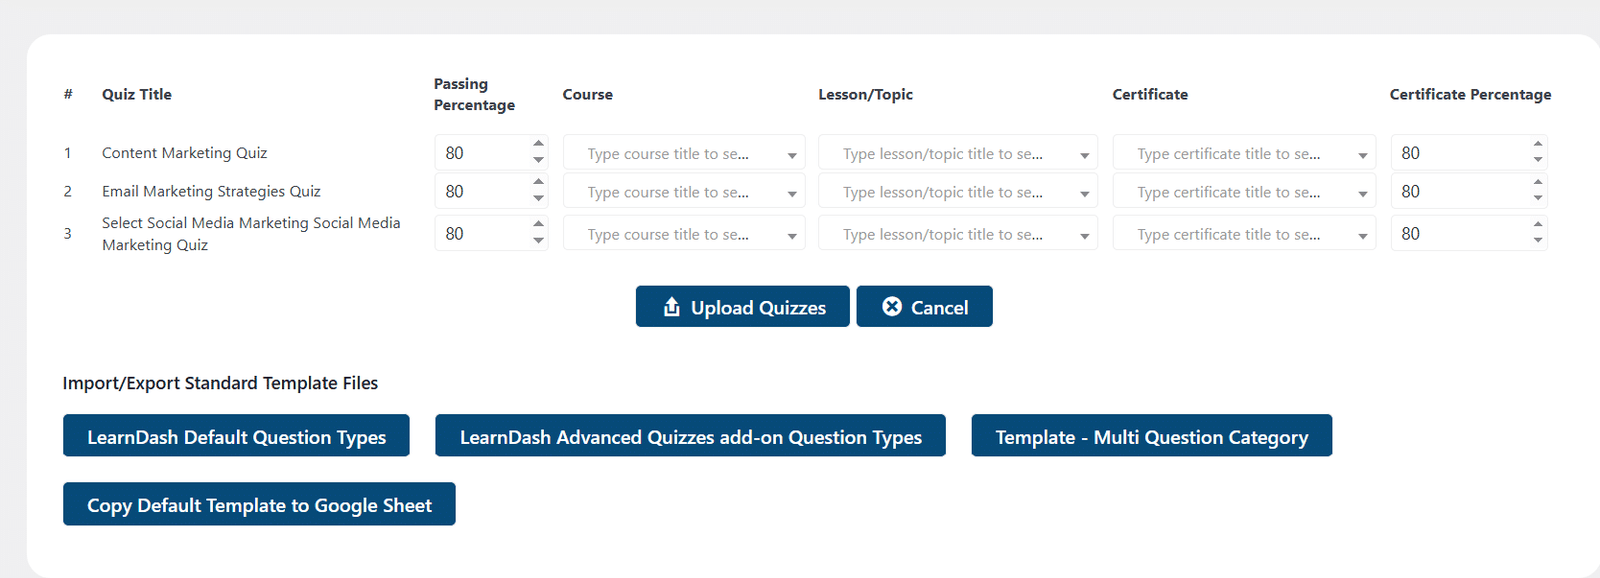The height and width of the screenshot is (578, 1600).
Task: Decrease passing percentage for Email Marketing Strategies Quiz
Action: click(538, 198)
